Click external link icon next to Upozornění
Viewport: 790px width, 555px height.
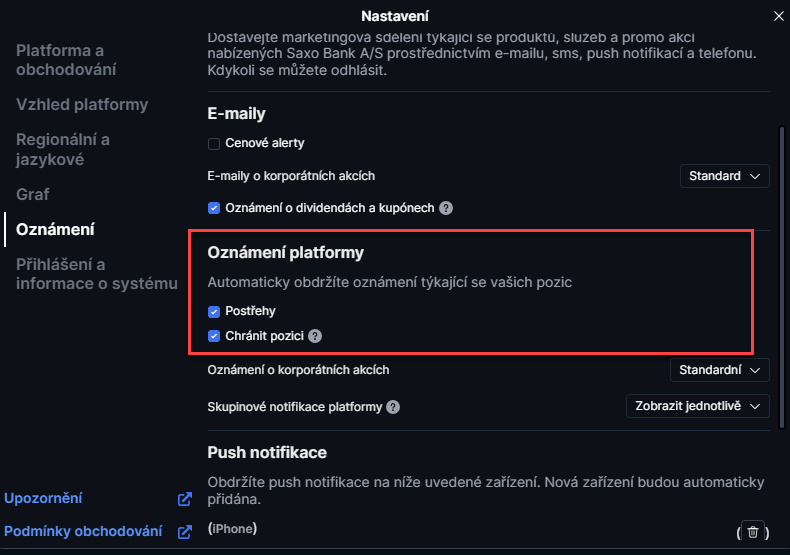pyautogui.click(x=184, y=499)
